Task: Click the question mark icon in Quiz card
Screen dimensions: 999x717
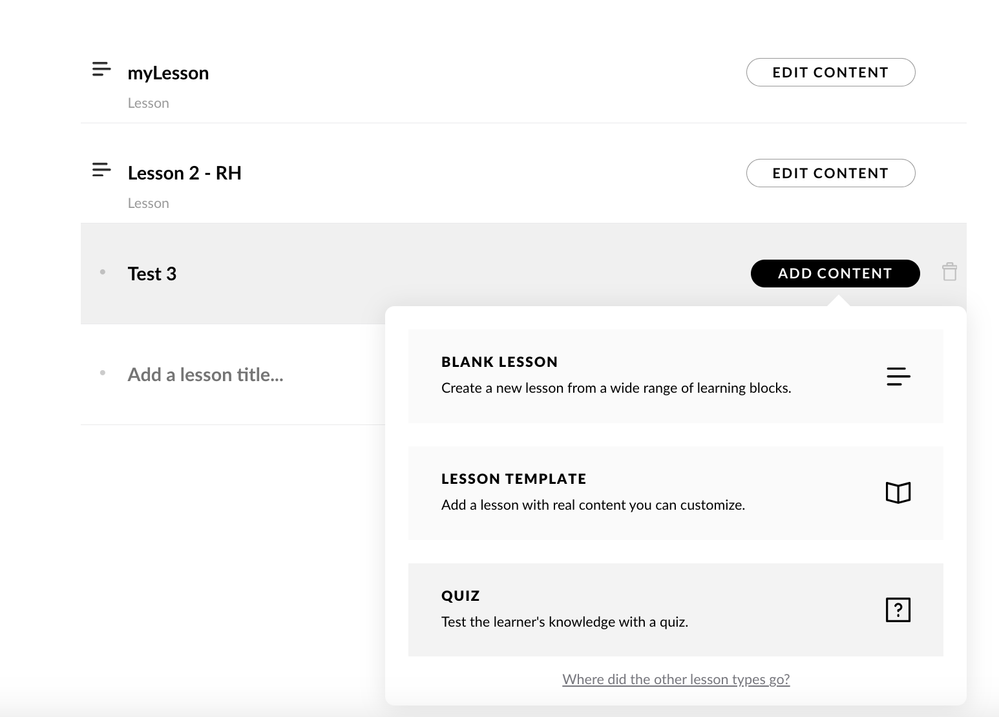Action: (x=898, y=610)
